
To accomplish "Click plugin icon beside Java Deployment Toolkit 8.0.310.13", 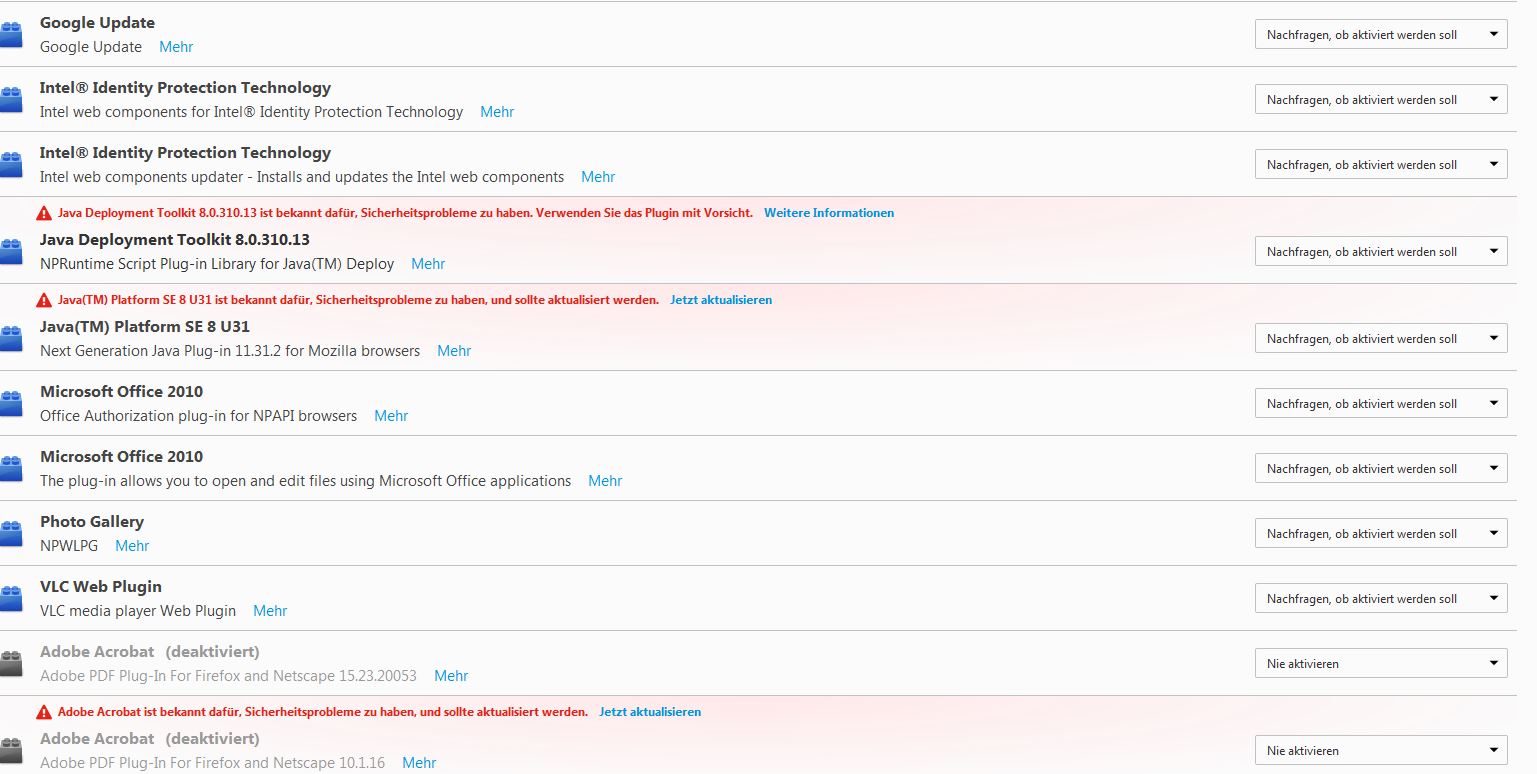I will (11, 252).
